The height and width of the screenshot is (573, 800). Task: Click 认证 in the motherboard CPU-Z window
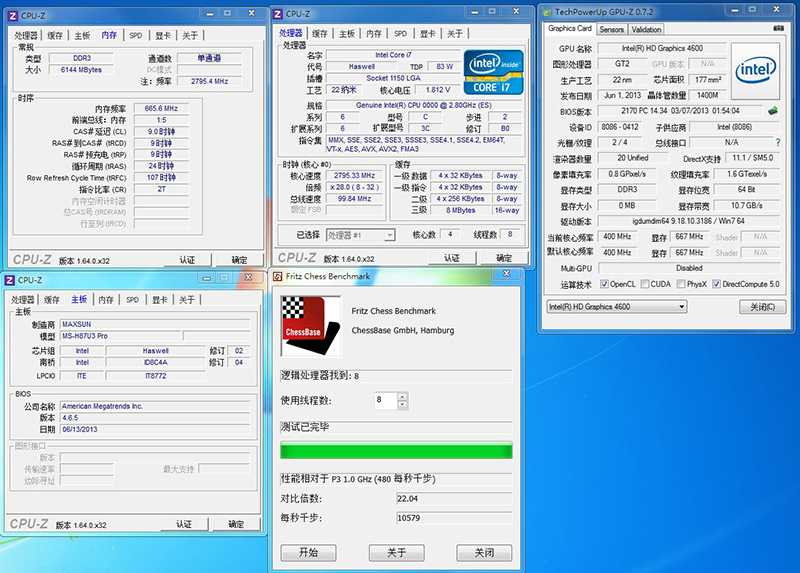click(x=184, y=524)
